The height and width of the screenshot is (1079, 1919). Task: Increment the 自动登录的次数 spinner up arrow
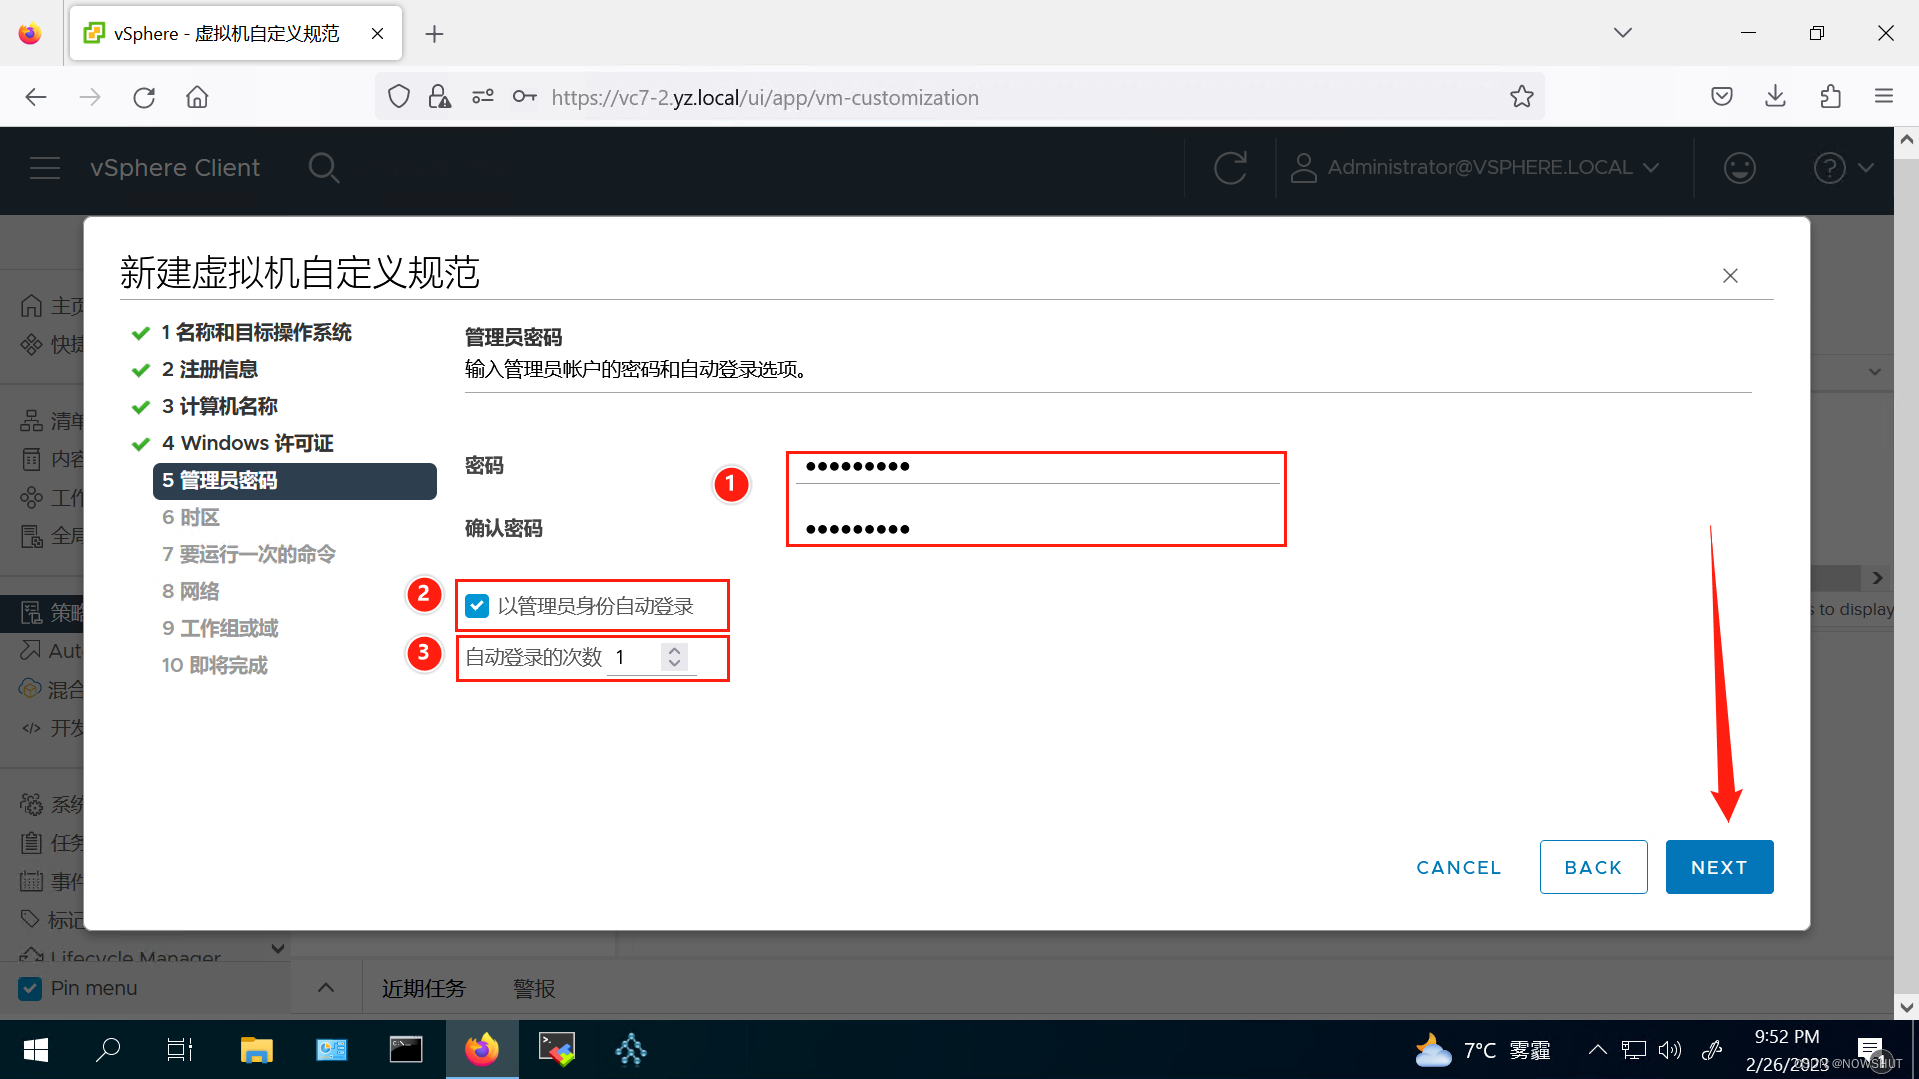[674, 650]
